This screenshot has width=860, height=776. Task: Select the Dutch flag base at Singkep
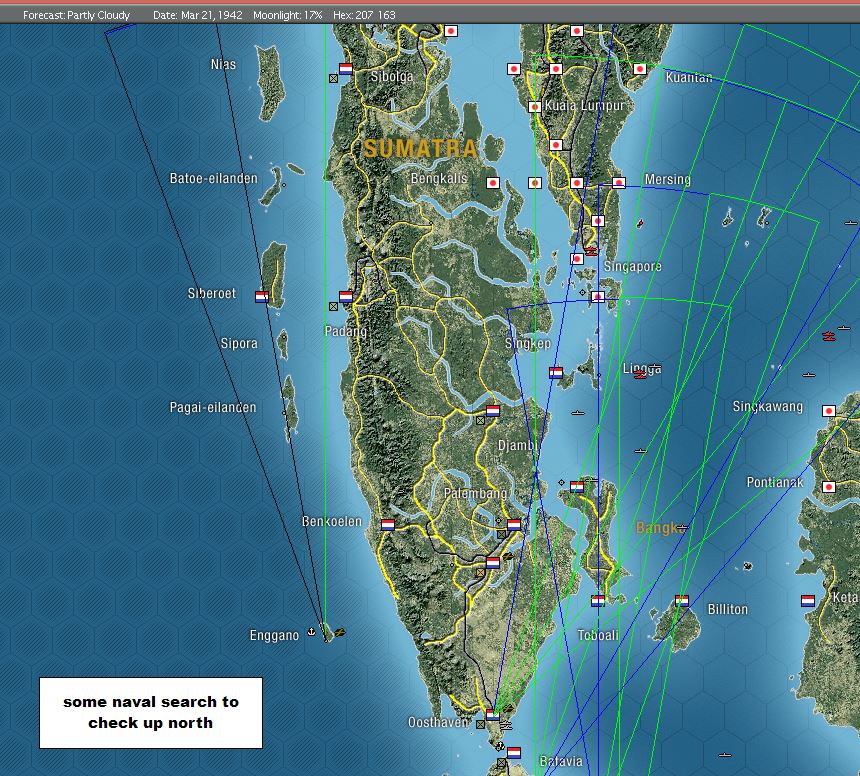(x=556, y=373)
